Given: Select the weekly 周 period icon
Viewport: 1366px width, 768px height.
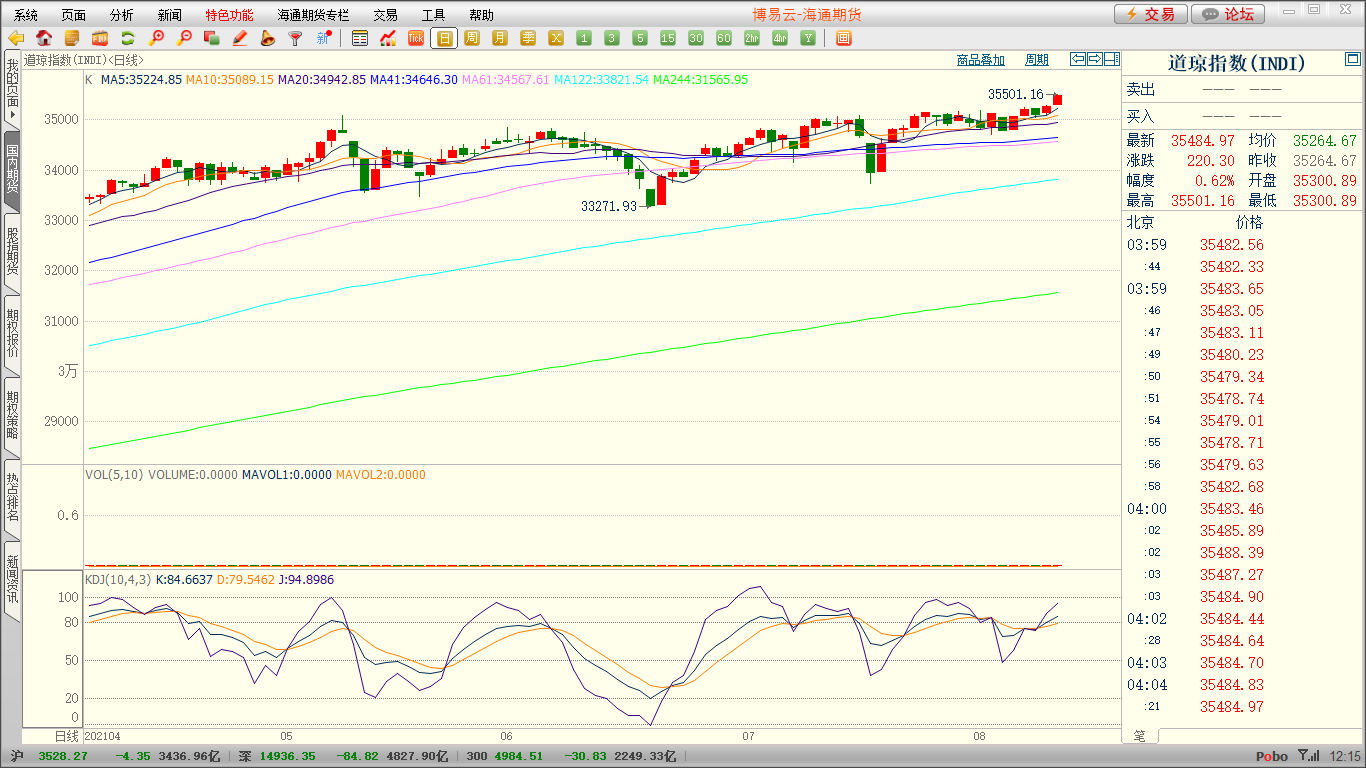Looking at the screenshot, I should [x=472, y=38].
